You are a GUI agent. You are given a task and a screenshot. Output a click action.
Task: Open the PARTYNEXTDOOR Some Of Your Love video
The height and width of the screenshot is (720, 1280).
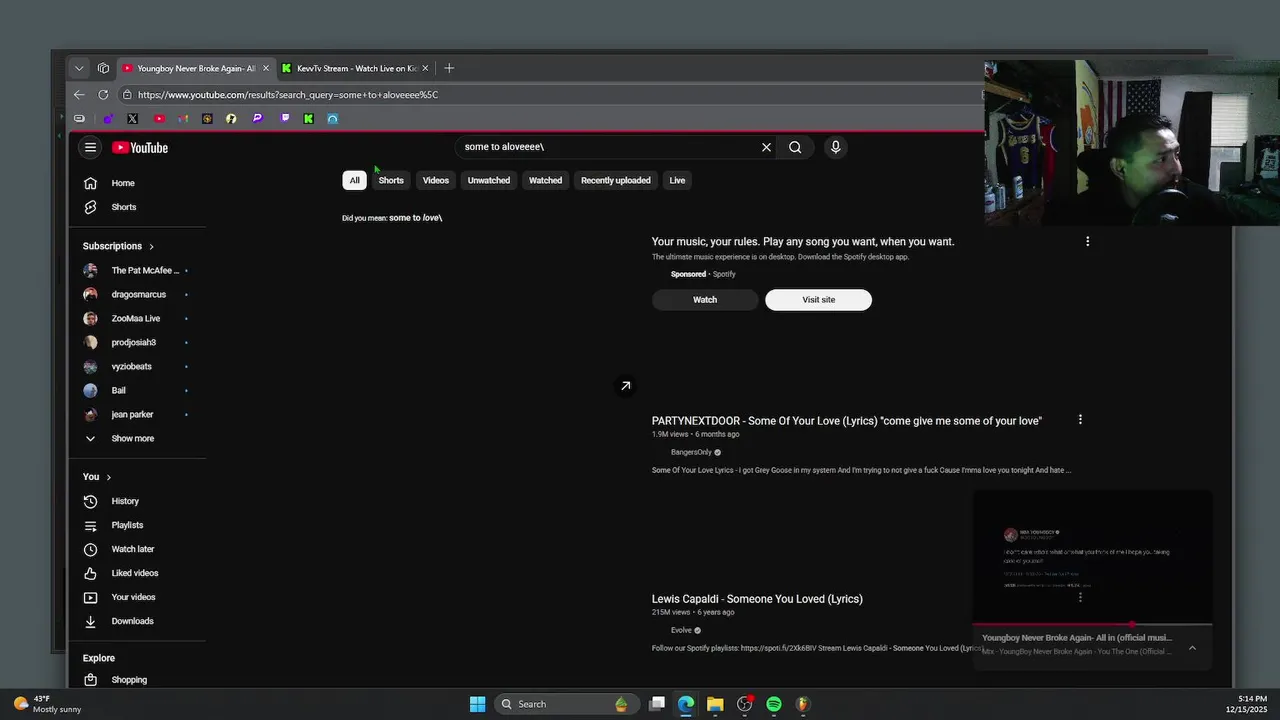[x=847, y=421]
